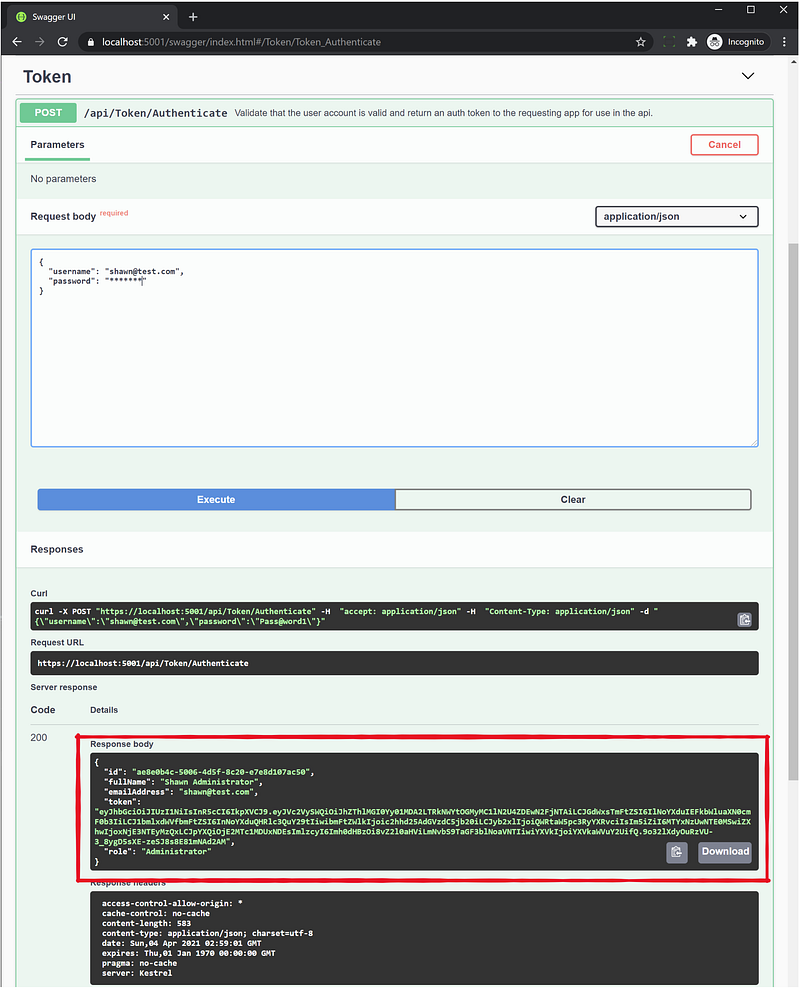This screenshot has height=990, width=800.
Task: Click the Token section heading
Action: [x=47, y=77]
